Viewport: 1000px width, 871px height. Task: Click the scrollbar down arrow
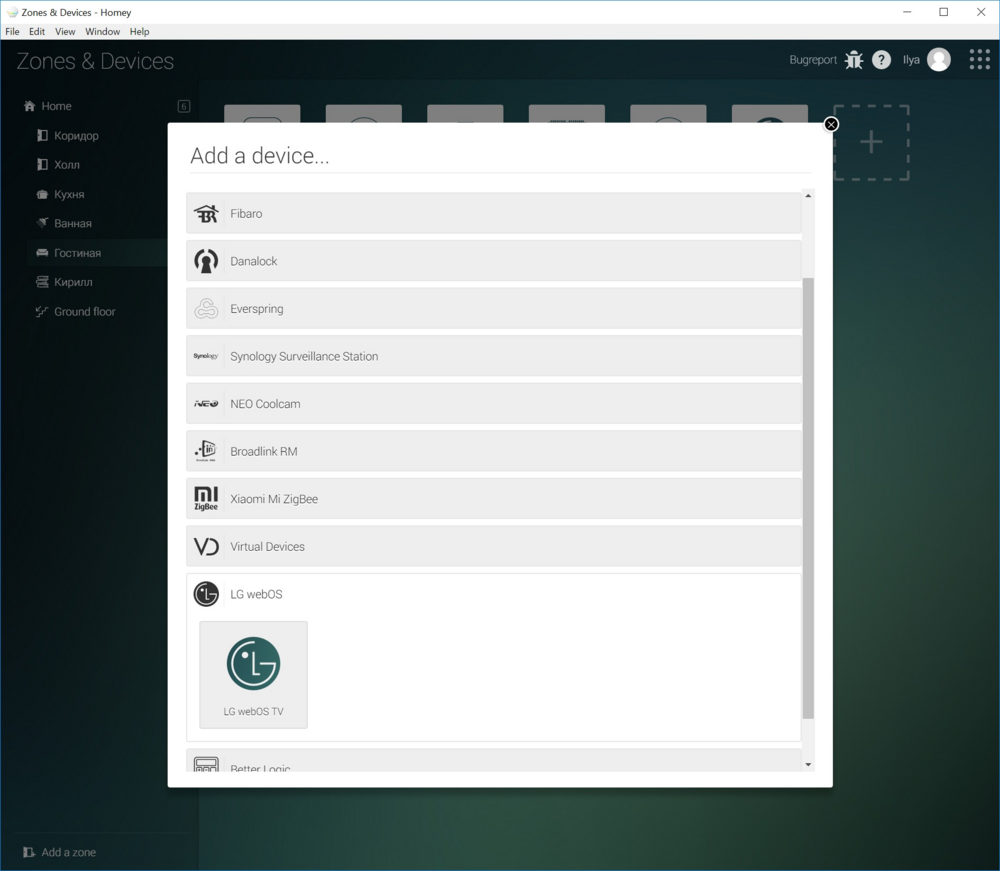[x=808, y=765]
